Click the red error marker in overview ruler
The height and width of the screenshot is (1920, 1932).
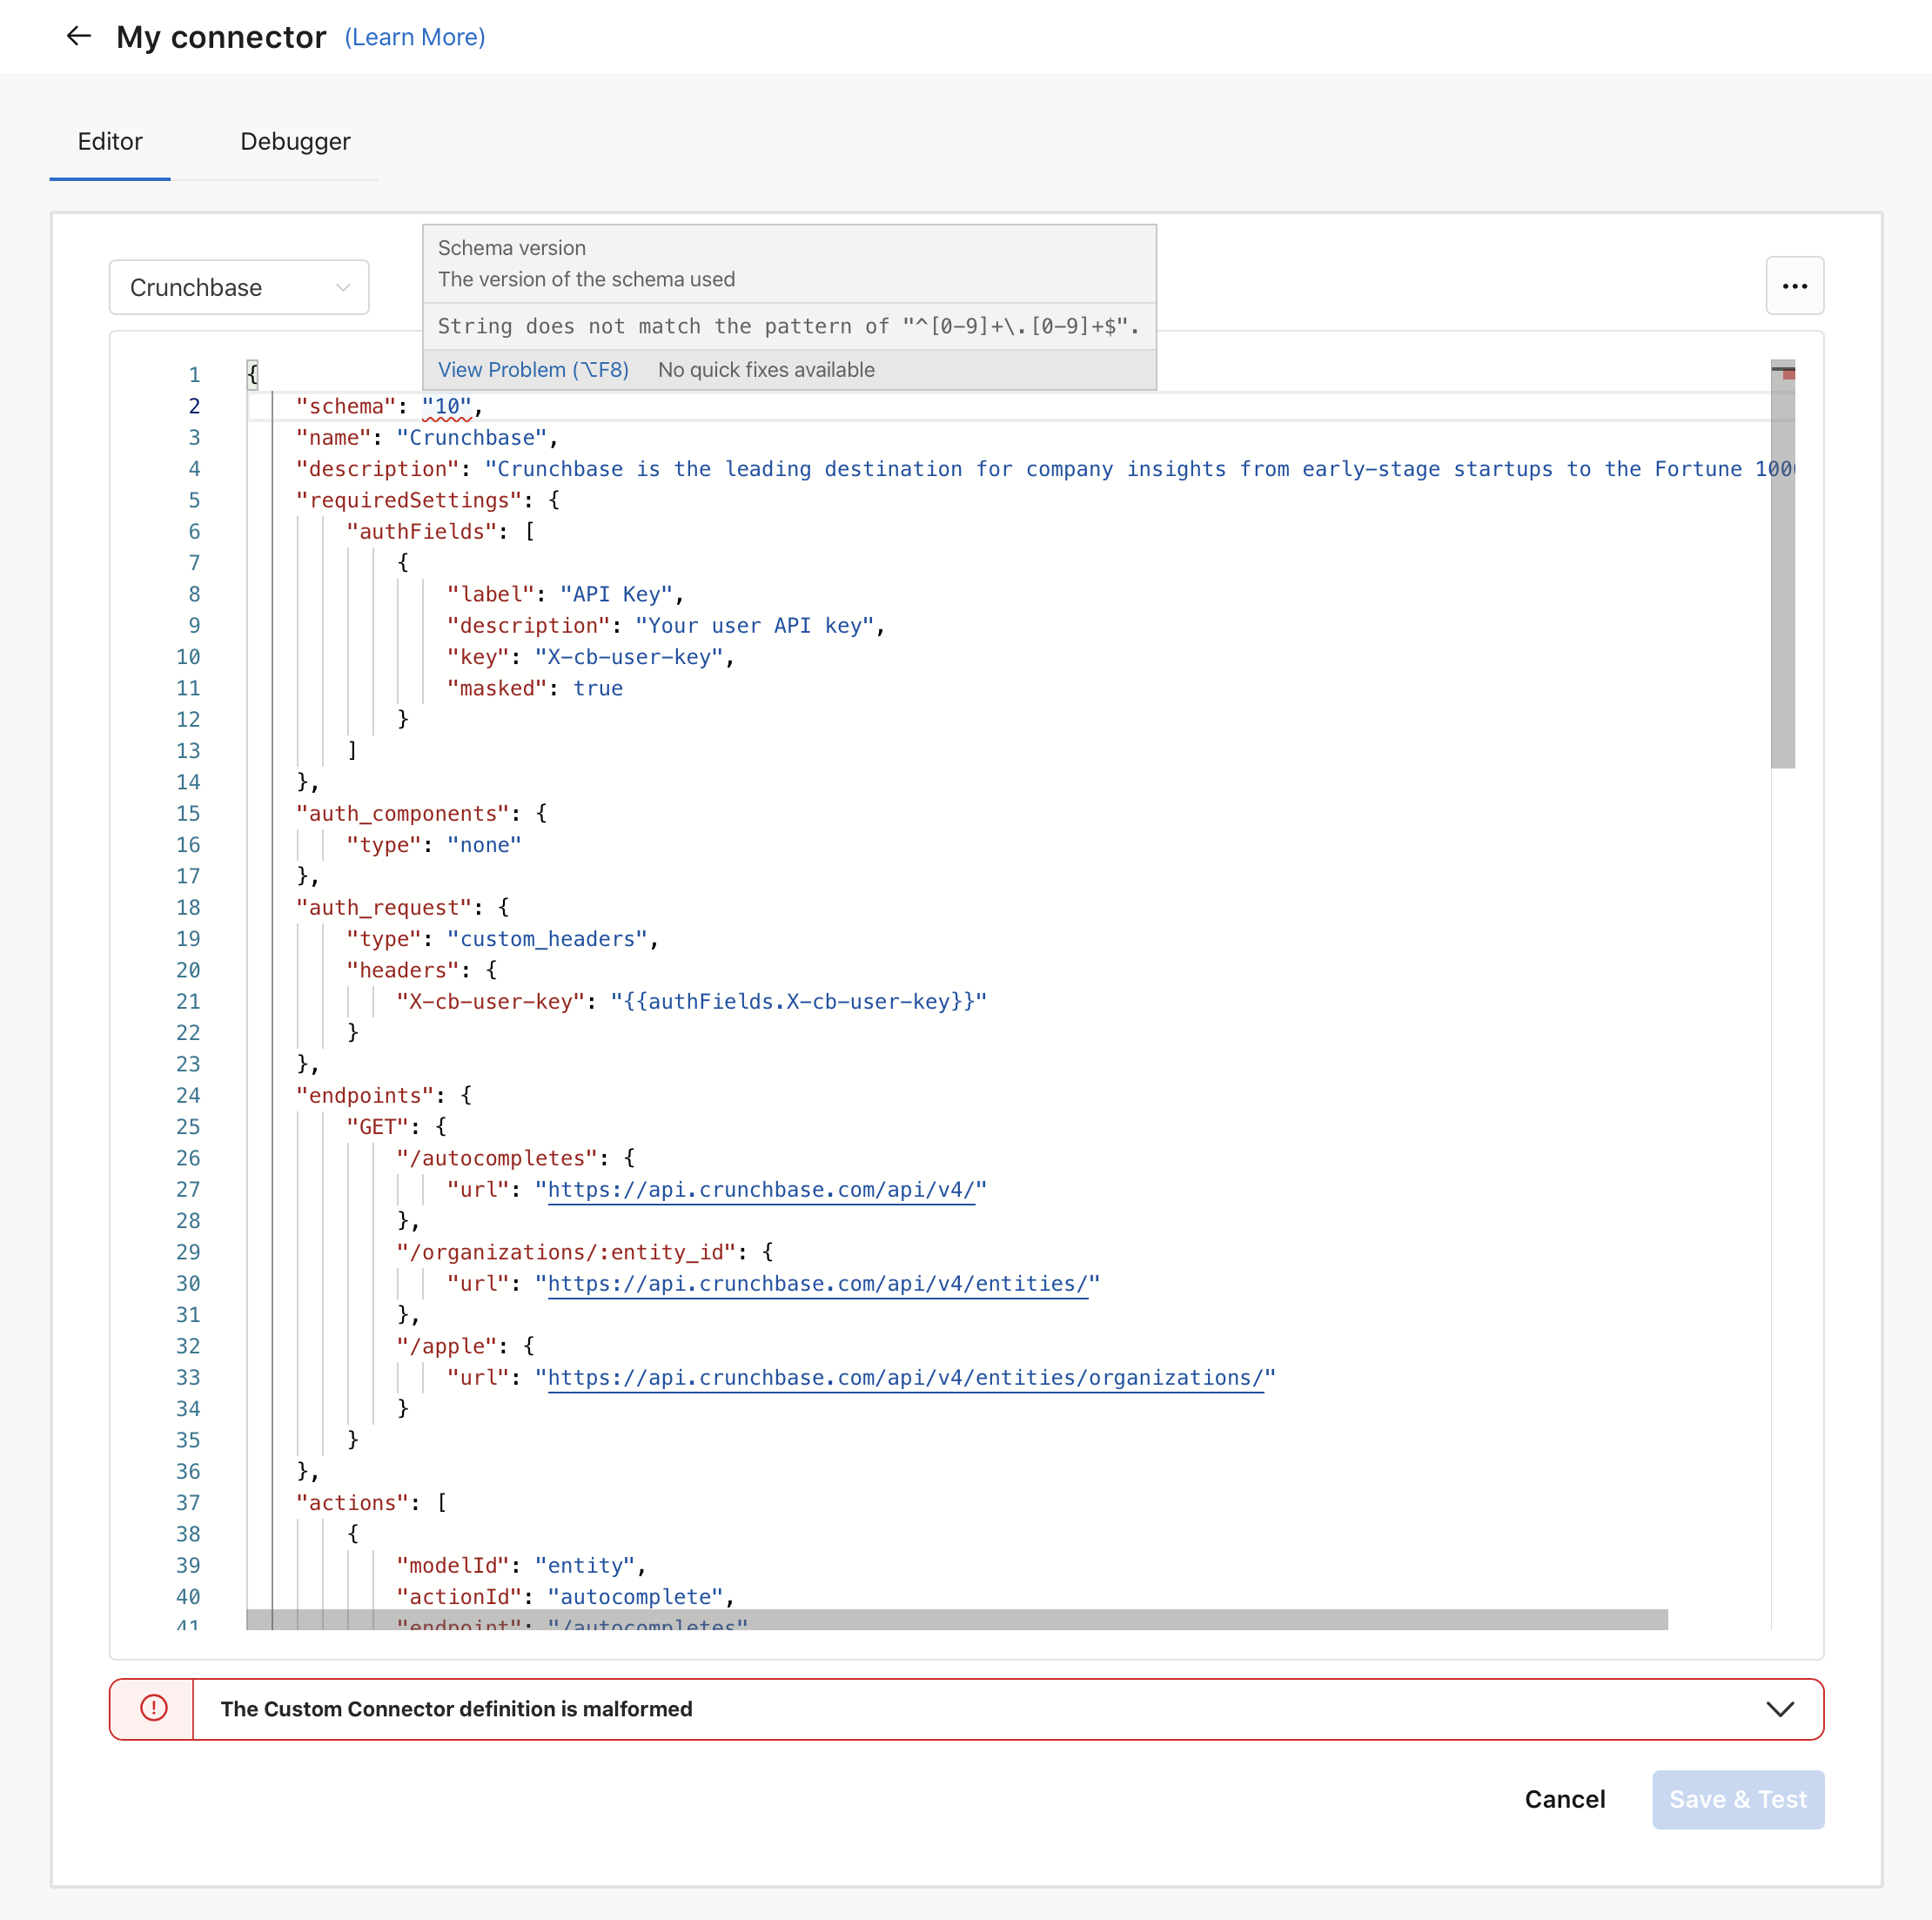1788,375
